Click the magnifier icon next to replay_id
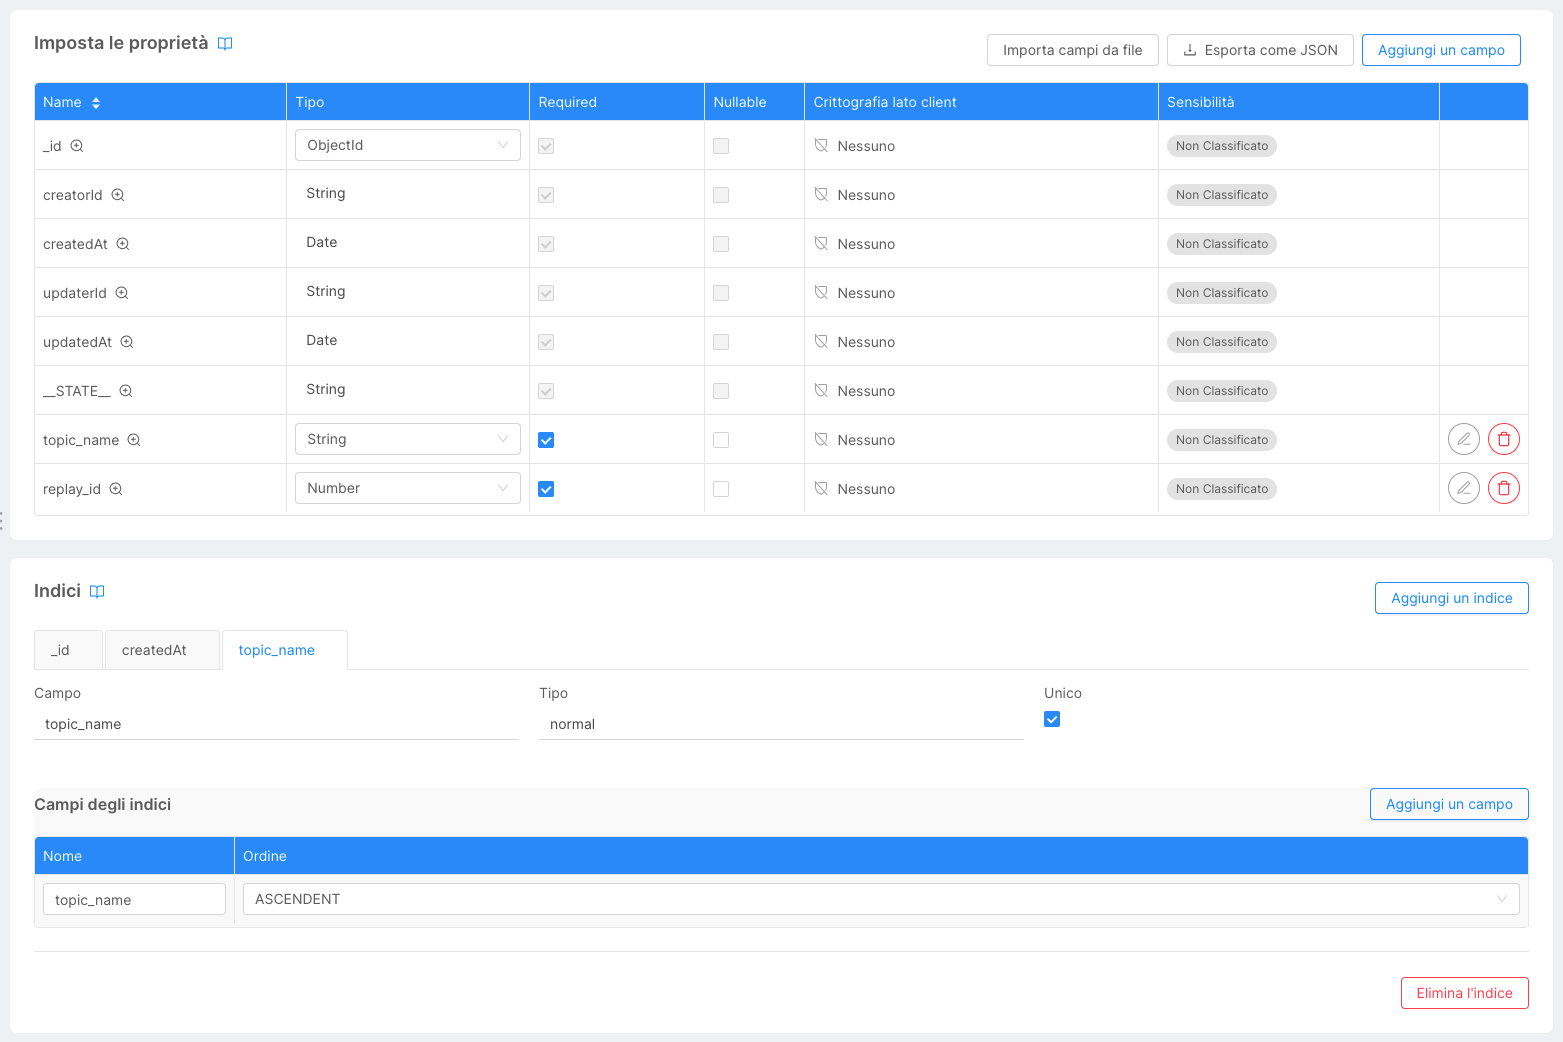 coord(116,489)
